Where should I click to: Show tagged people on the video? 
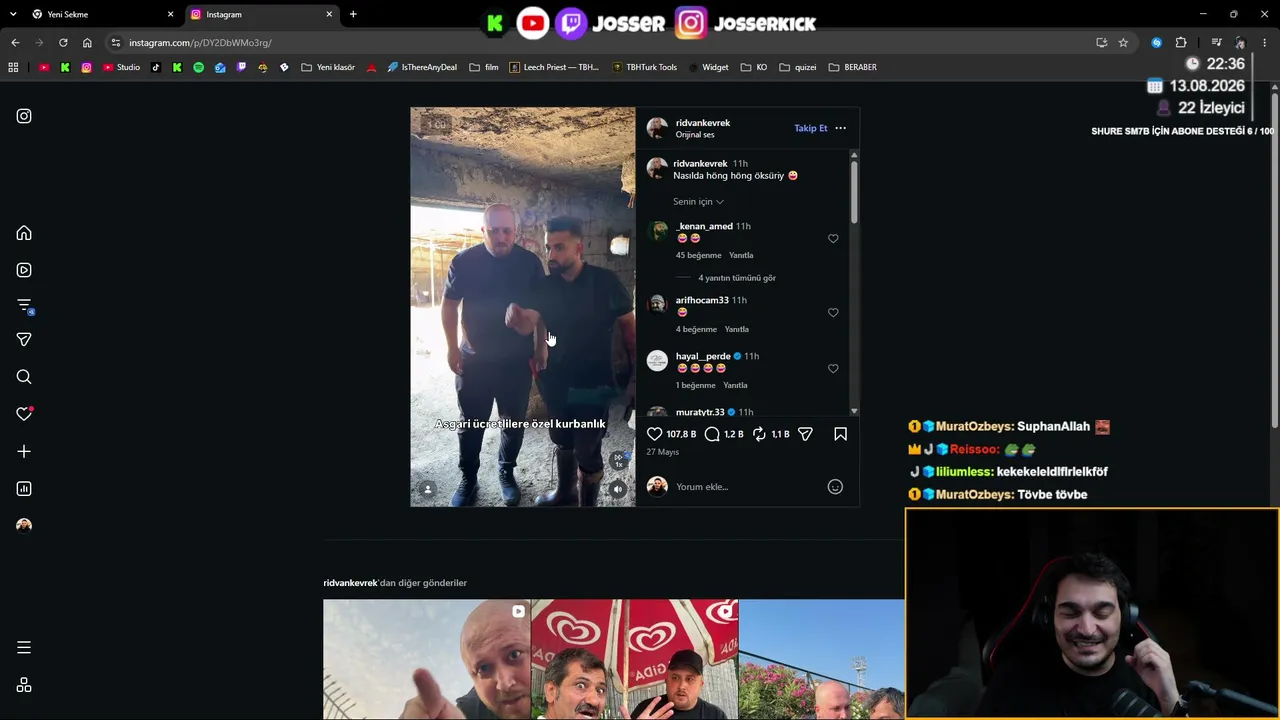pos(428,489)
